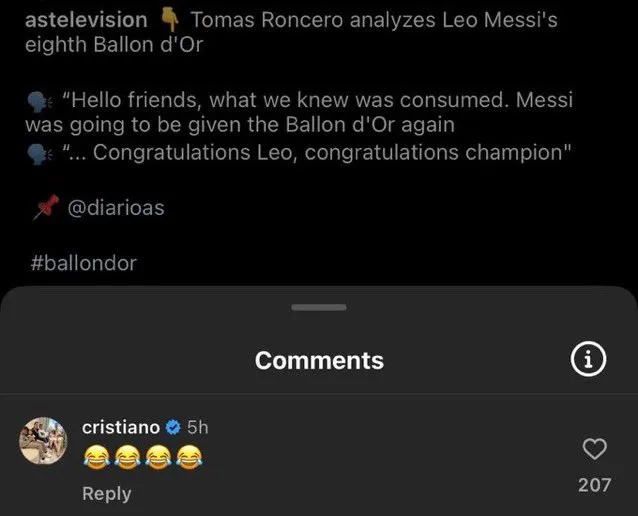Click the Comments header title
The image size is (638, 516).
pos(319,361)
